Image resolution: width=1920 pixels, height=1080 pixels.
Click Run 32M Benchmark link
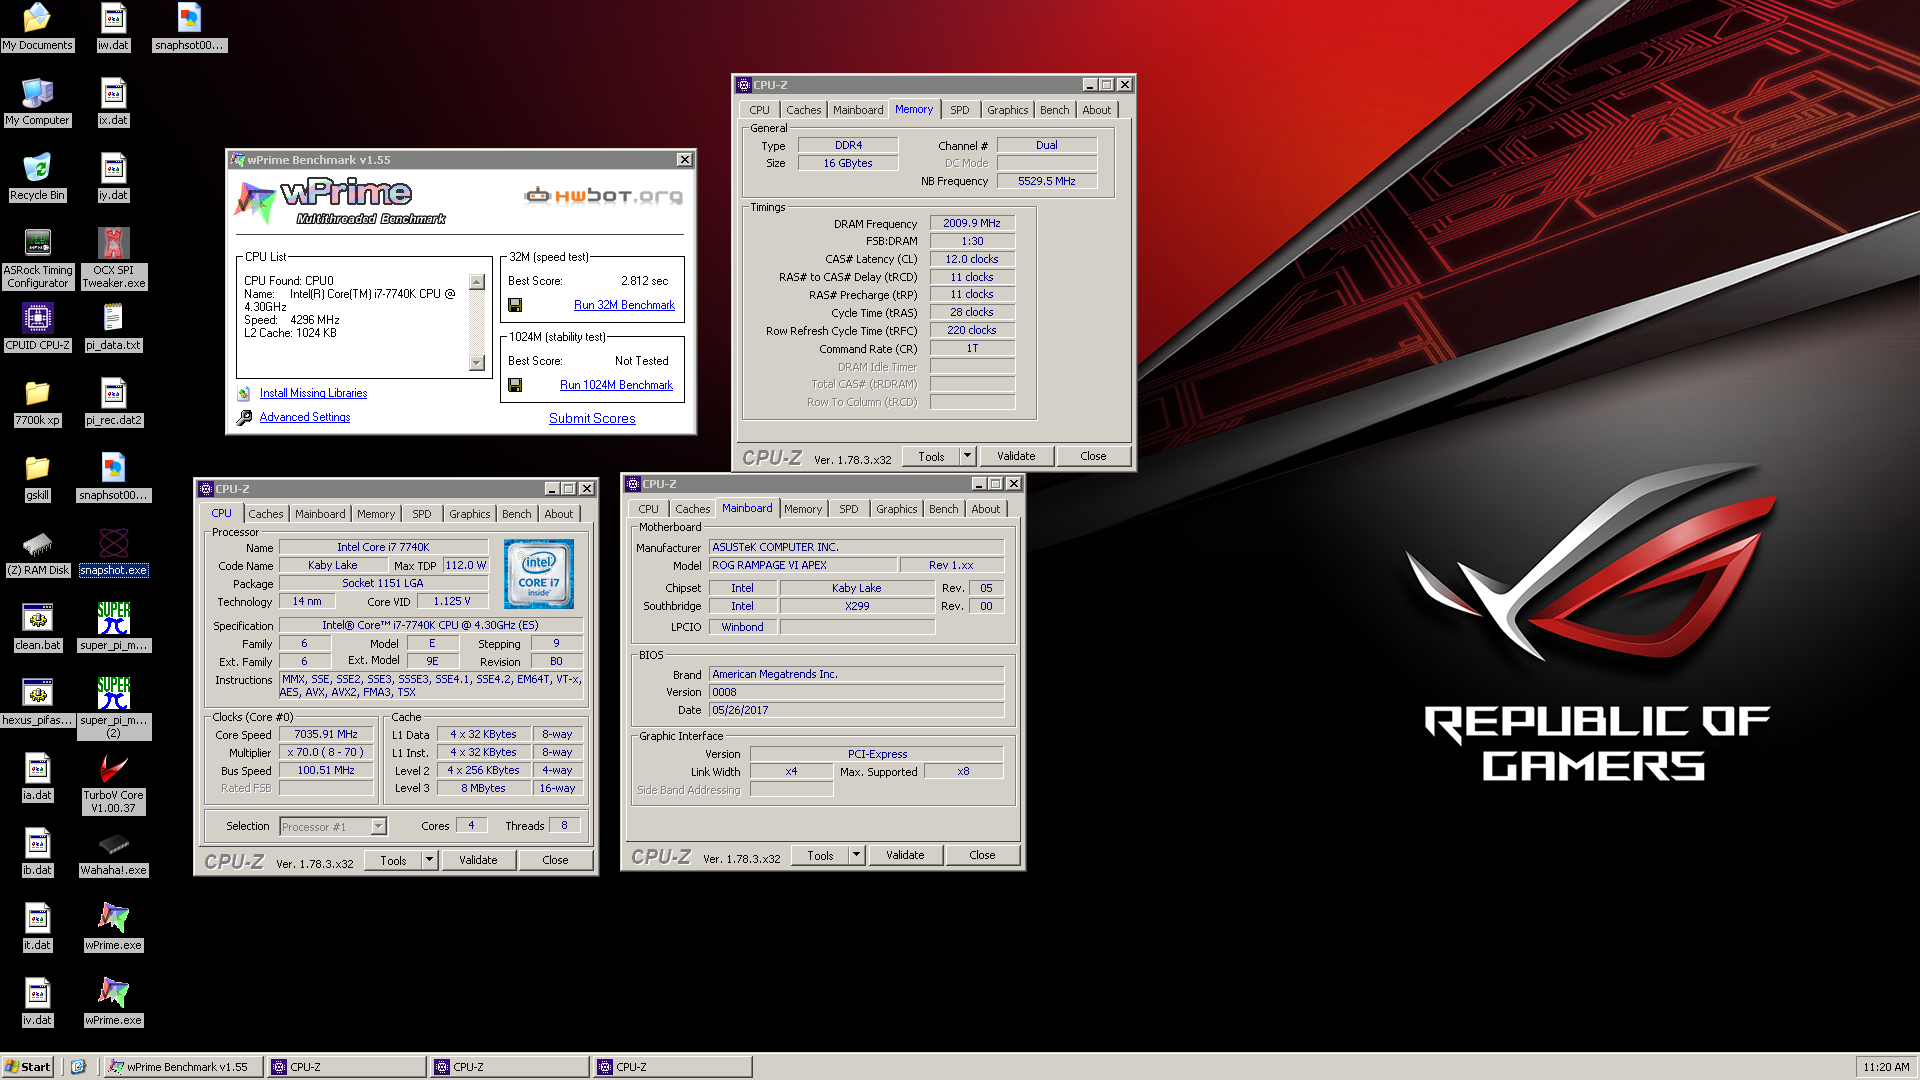point(624,305)
